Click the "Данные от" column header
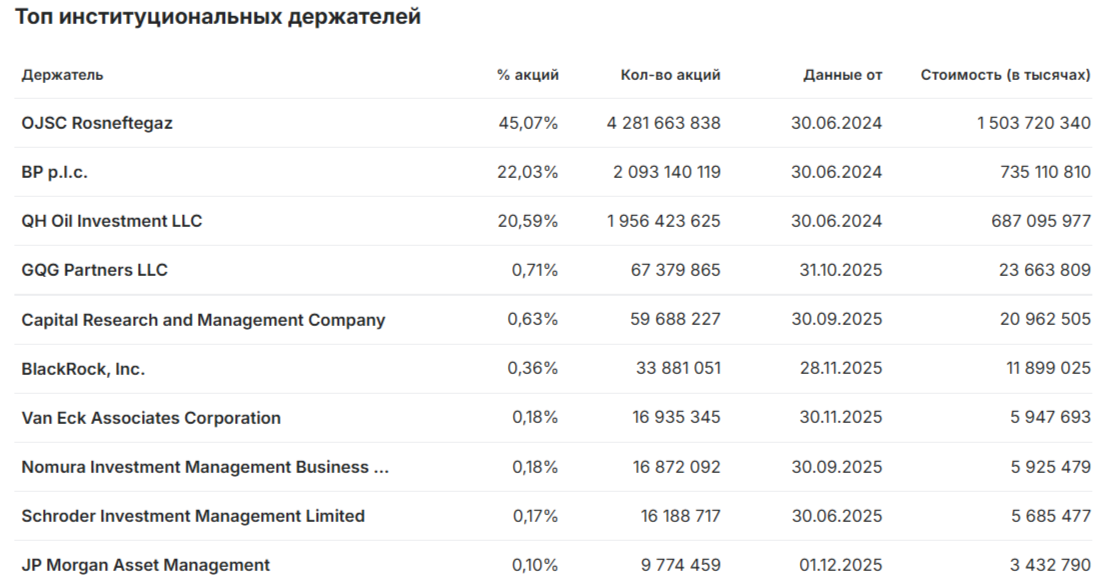This screenshot has height=585, width=1102. tap(843, 75)
